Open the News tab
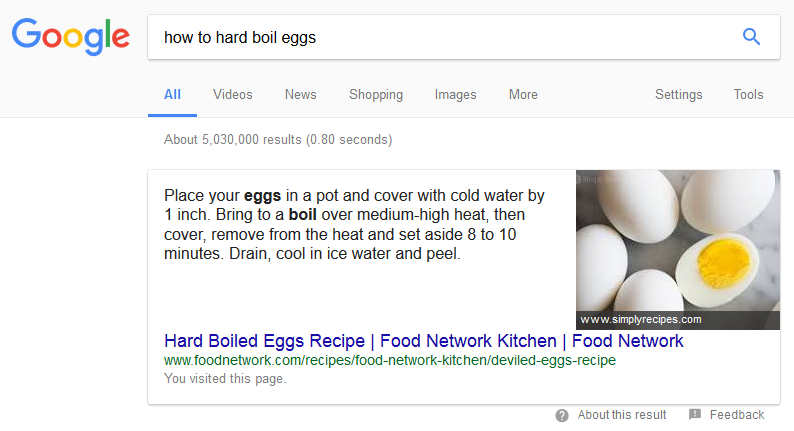The width and height of the screenshot is (794, 431). pyautogui.click(x=300, y=95)
